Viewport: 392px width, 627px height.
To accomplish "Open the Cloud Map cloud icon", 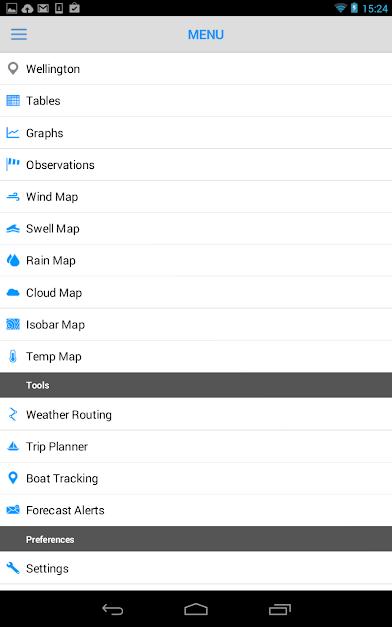I will [x=13, y=293].
